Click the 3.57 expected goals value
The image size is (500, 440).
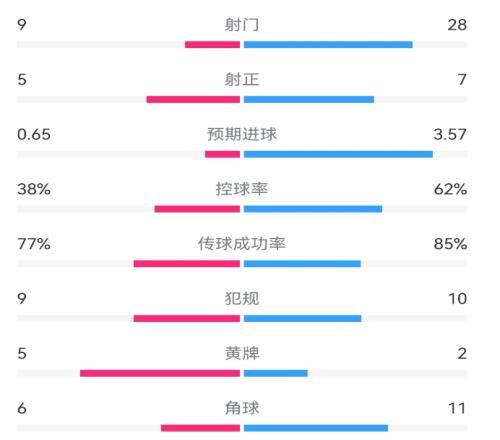pos(450,134)
